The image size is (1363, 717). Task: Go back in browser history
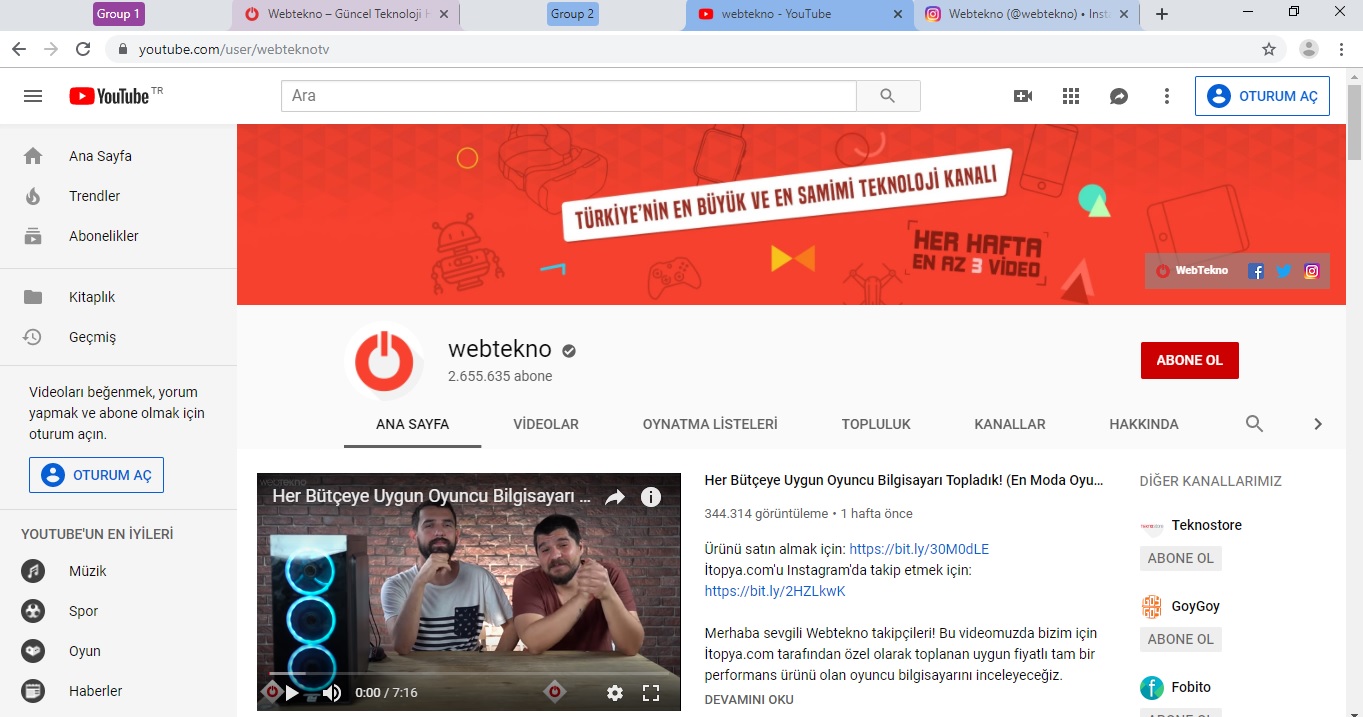19,49
